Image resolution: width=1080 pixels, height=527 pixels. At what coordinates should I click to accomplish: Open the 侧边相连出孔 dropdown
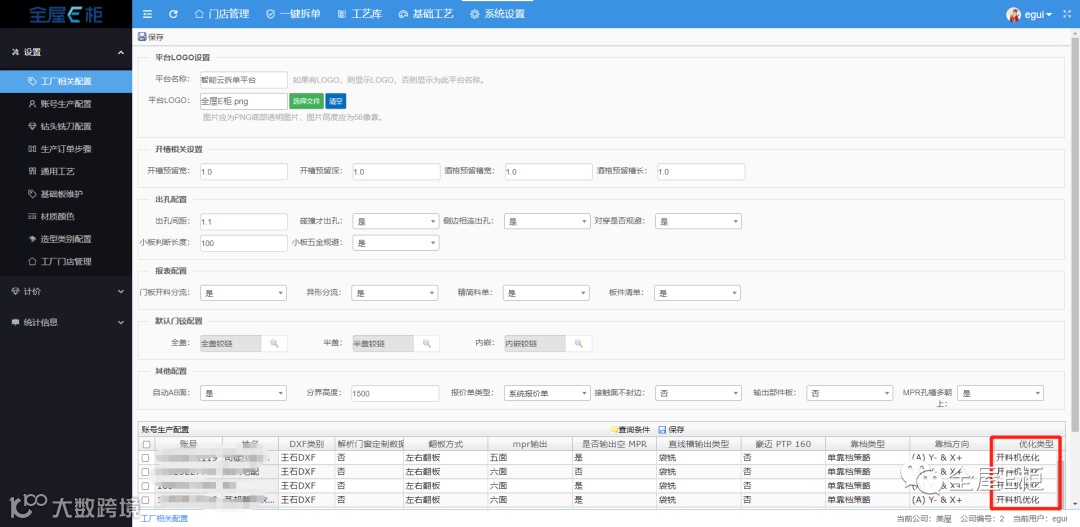(547, 221)
